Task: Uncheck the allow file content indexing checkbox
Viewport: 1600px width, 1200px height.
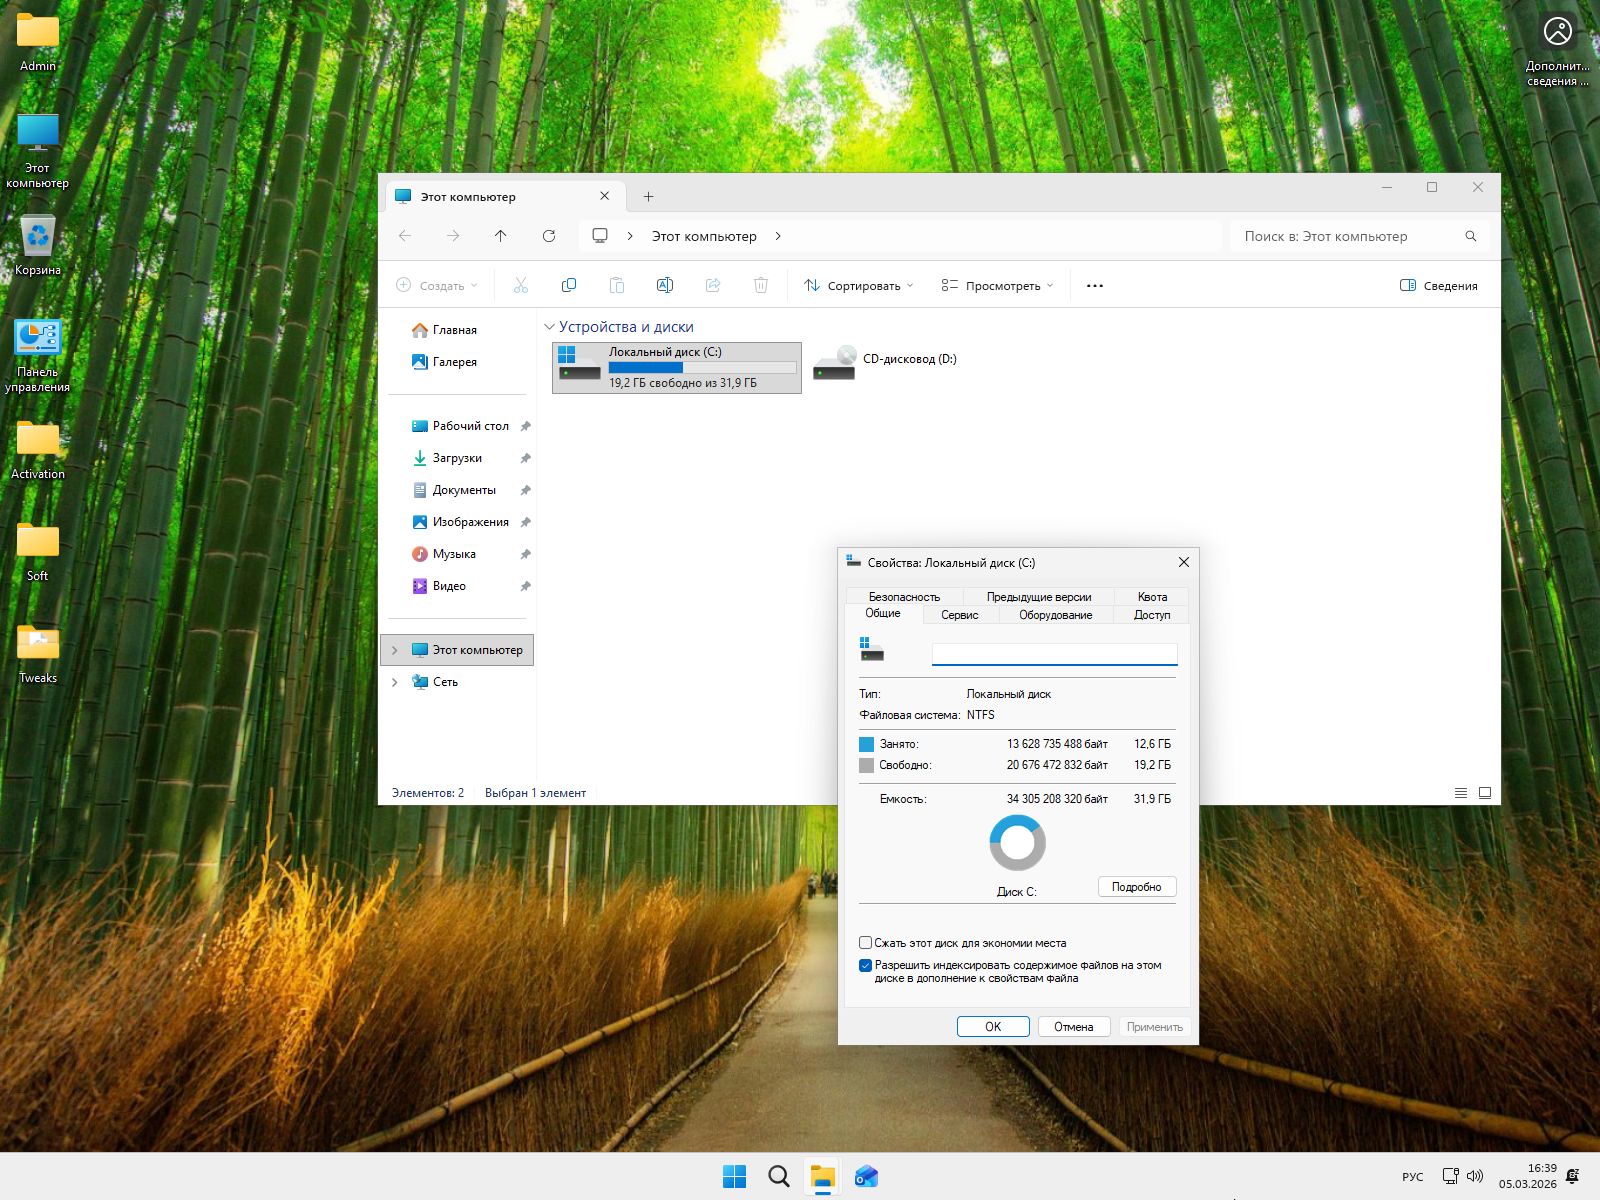Action: pos(865,966)
